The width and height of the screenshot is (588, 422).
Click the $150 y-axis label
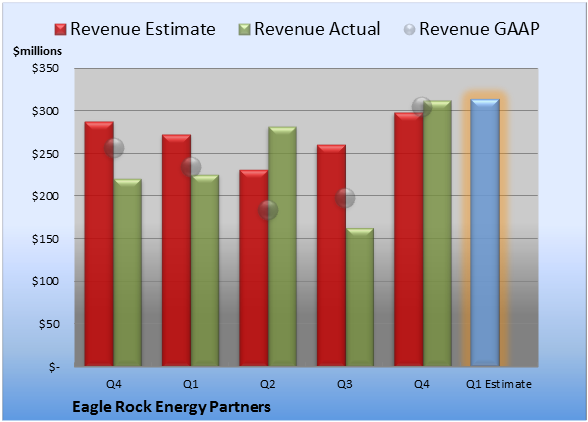tap(45, 239)
